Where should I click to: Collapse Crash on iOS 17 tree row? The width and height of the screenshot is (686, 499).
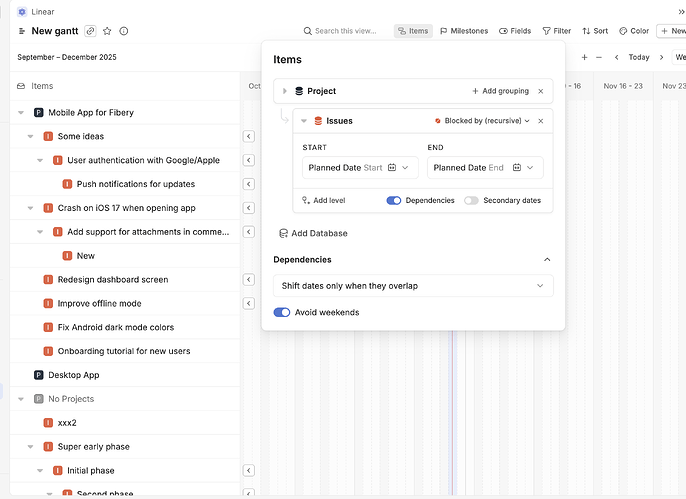(x=30, y=208)
